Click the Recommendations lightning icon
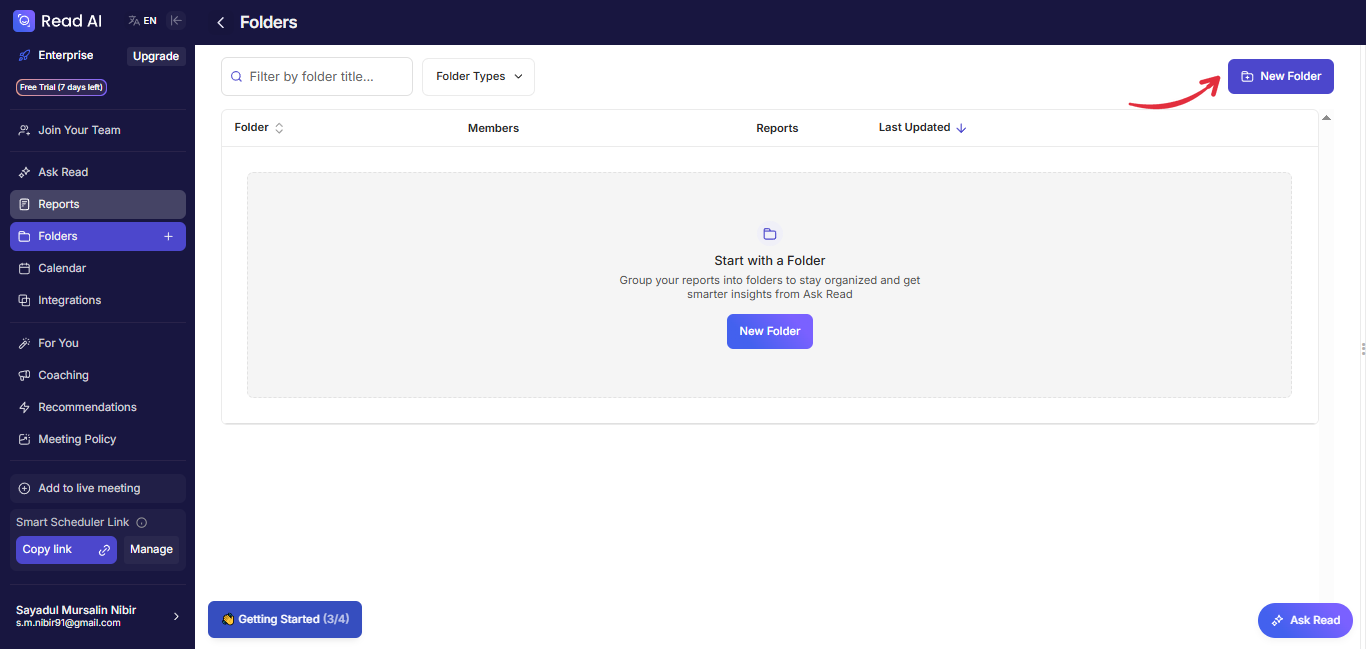 pos(24,407)
